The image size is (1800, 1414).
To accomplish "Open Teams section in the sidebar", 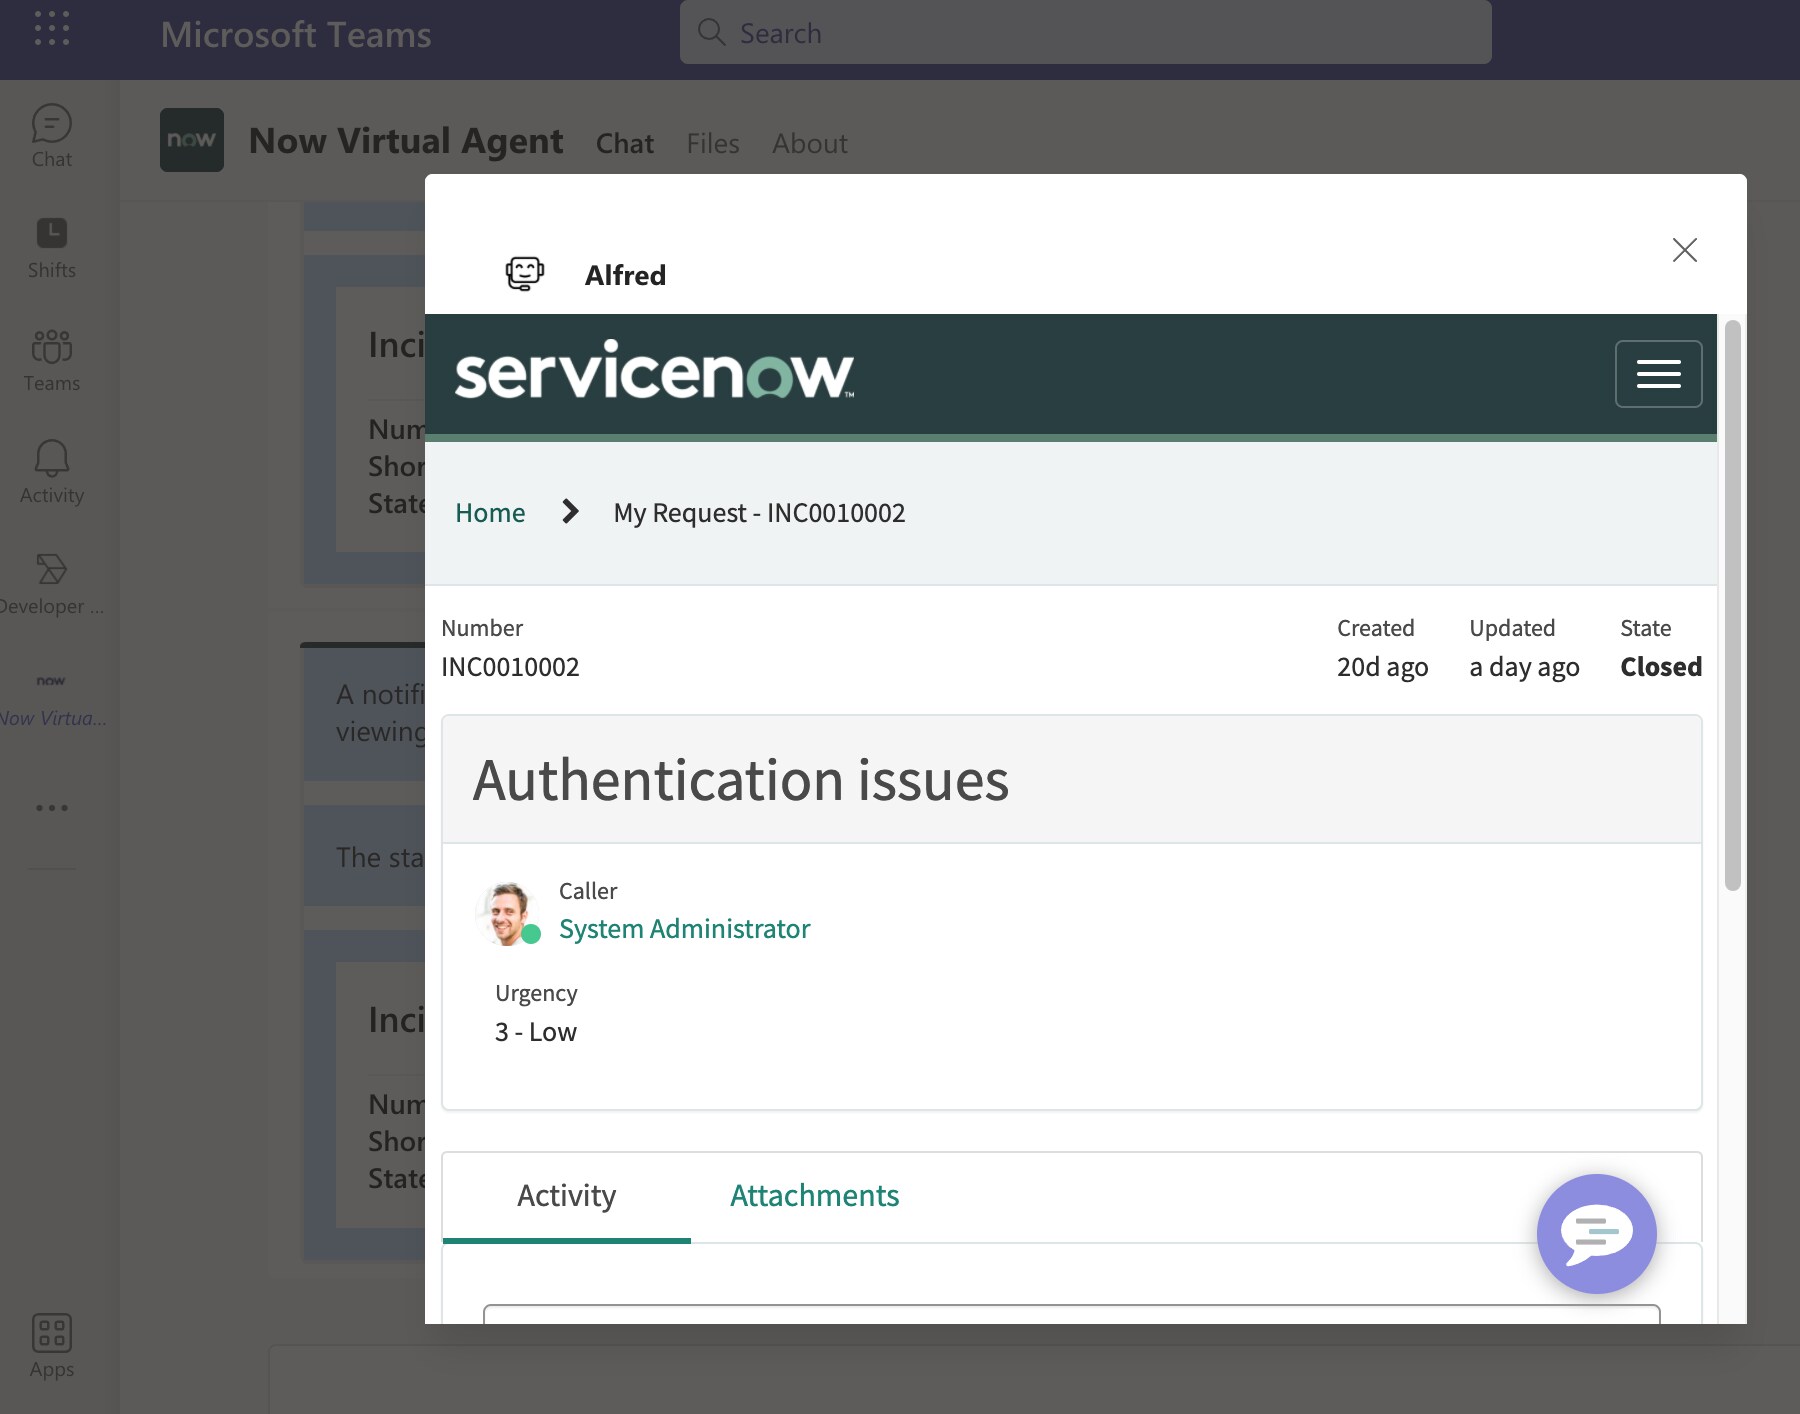I will [x=52, y=361].
